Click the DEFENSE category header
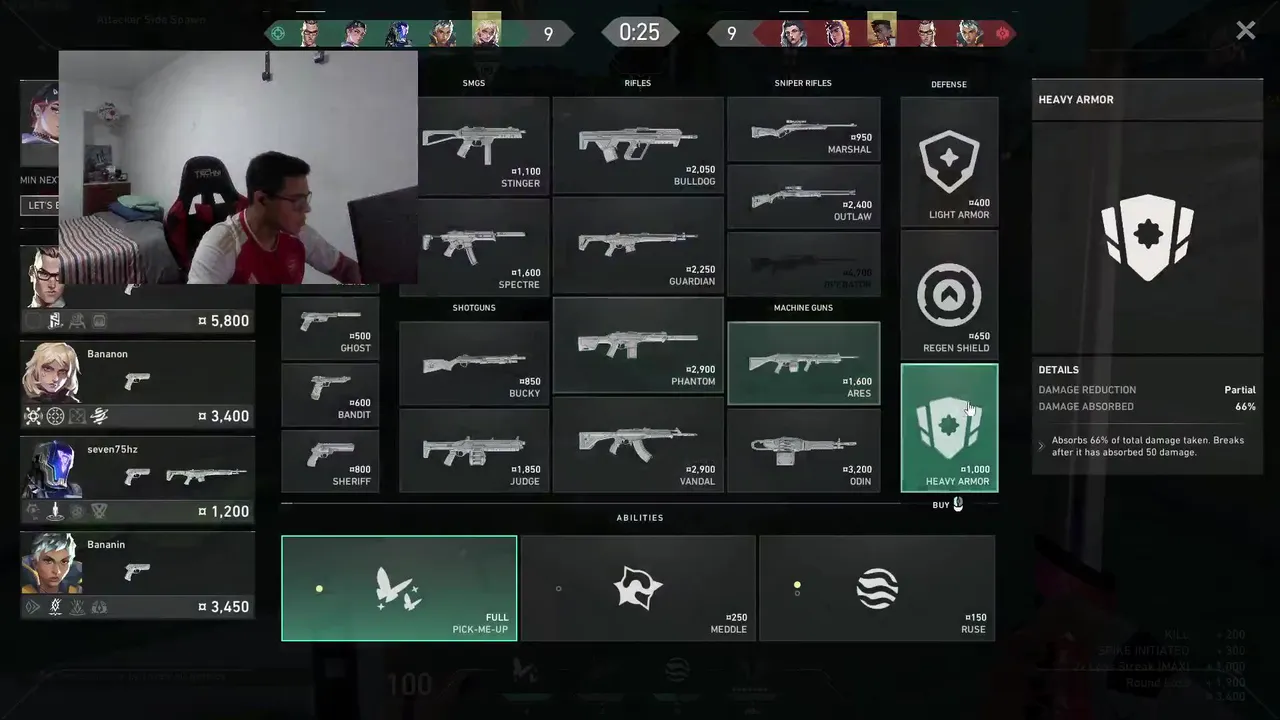The image size is (1280, 720). (x=949, y=84)
